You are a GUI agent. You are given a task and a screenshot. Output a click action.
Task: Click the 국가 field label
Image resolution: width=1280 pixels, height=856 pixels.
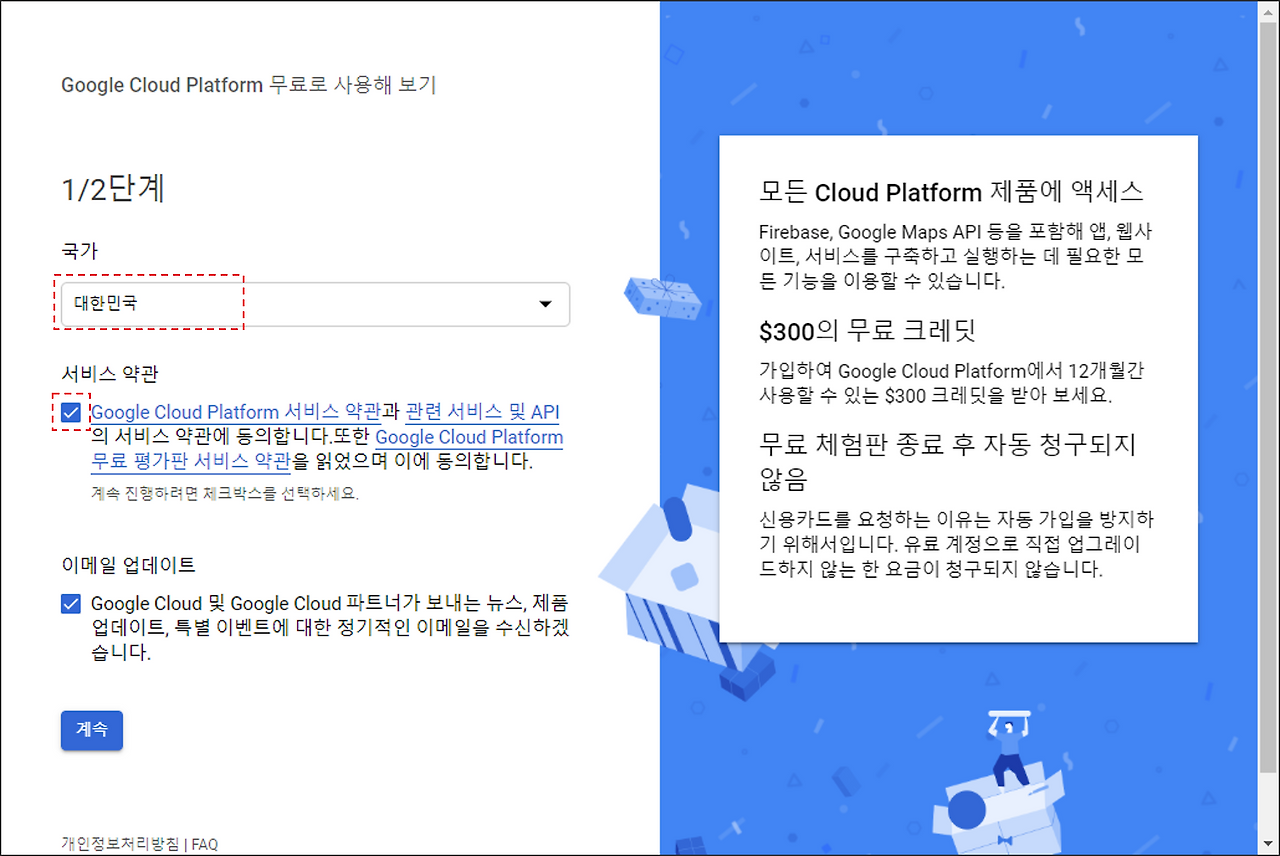pos(80,251)
